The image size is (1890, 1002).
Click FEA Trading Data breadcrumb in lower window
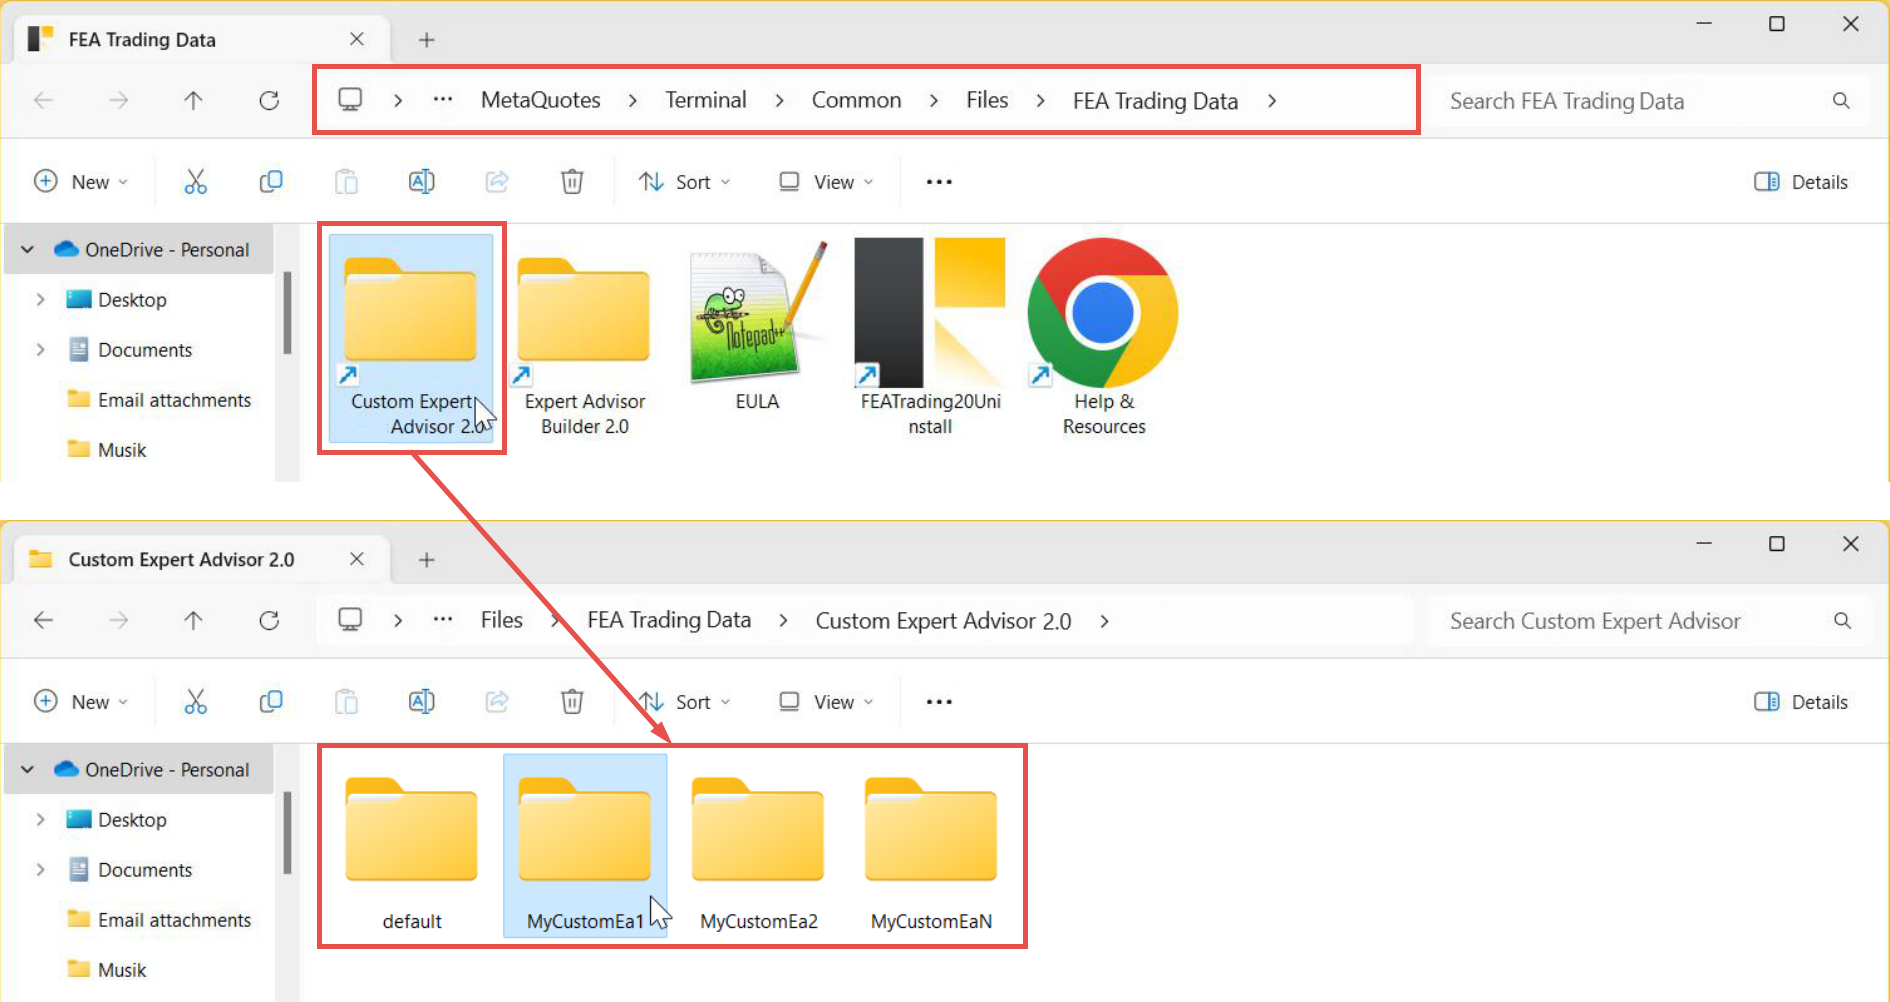tap(669, 620)
